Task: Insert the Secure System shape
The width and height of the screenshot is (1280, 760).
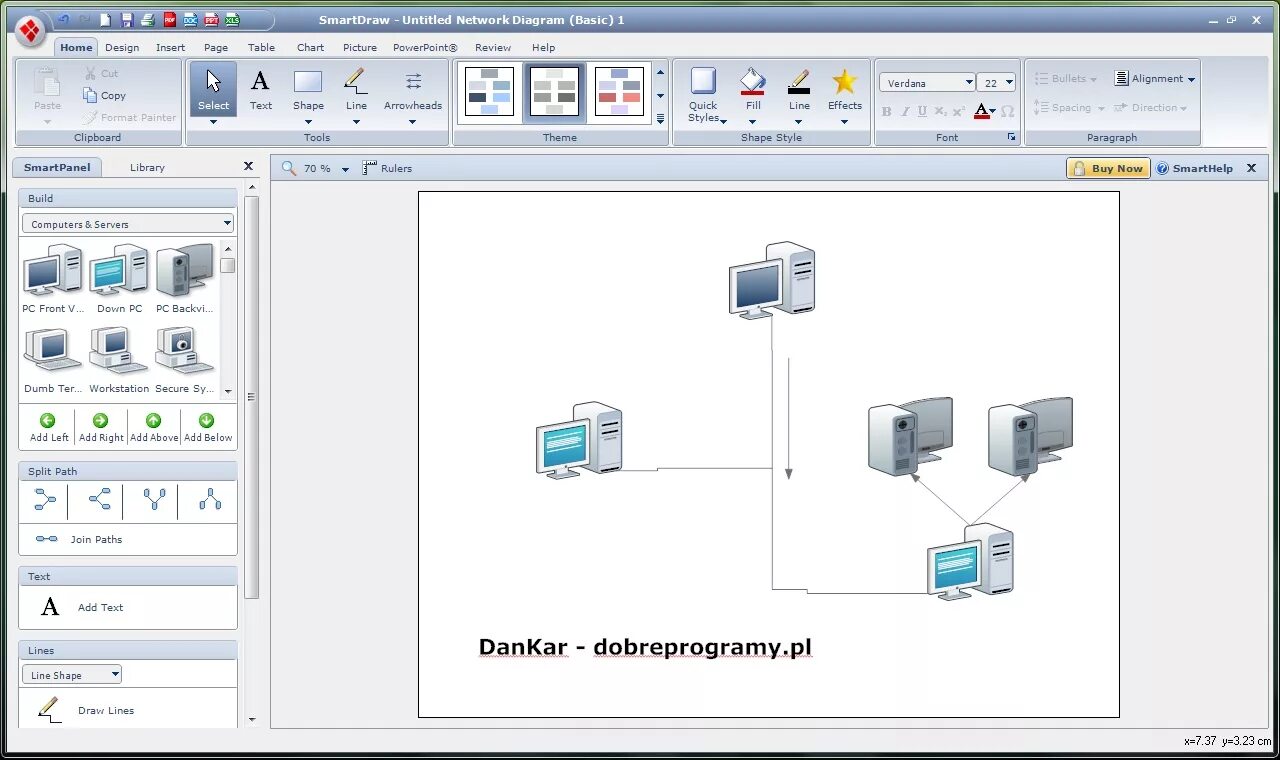Action: 185,360
